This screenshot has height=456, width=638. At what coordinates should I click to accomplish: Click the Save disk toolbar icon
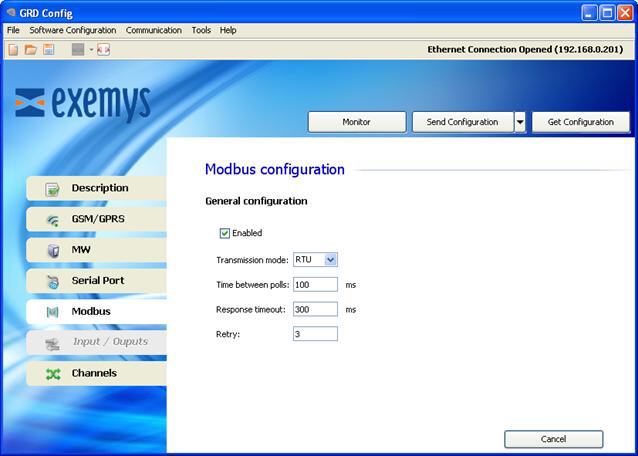pos(48,49)
